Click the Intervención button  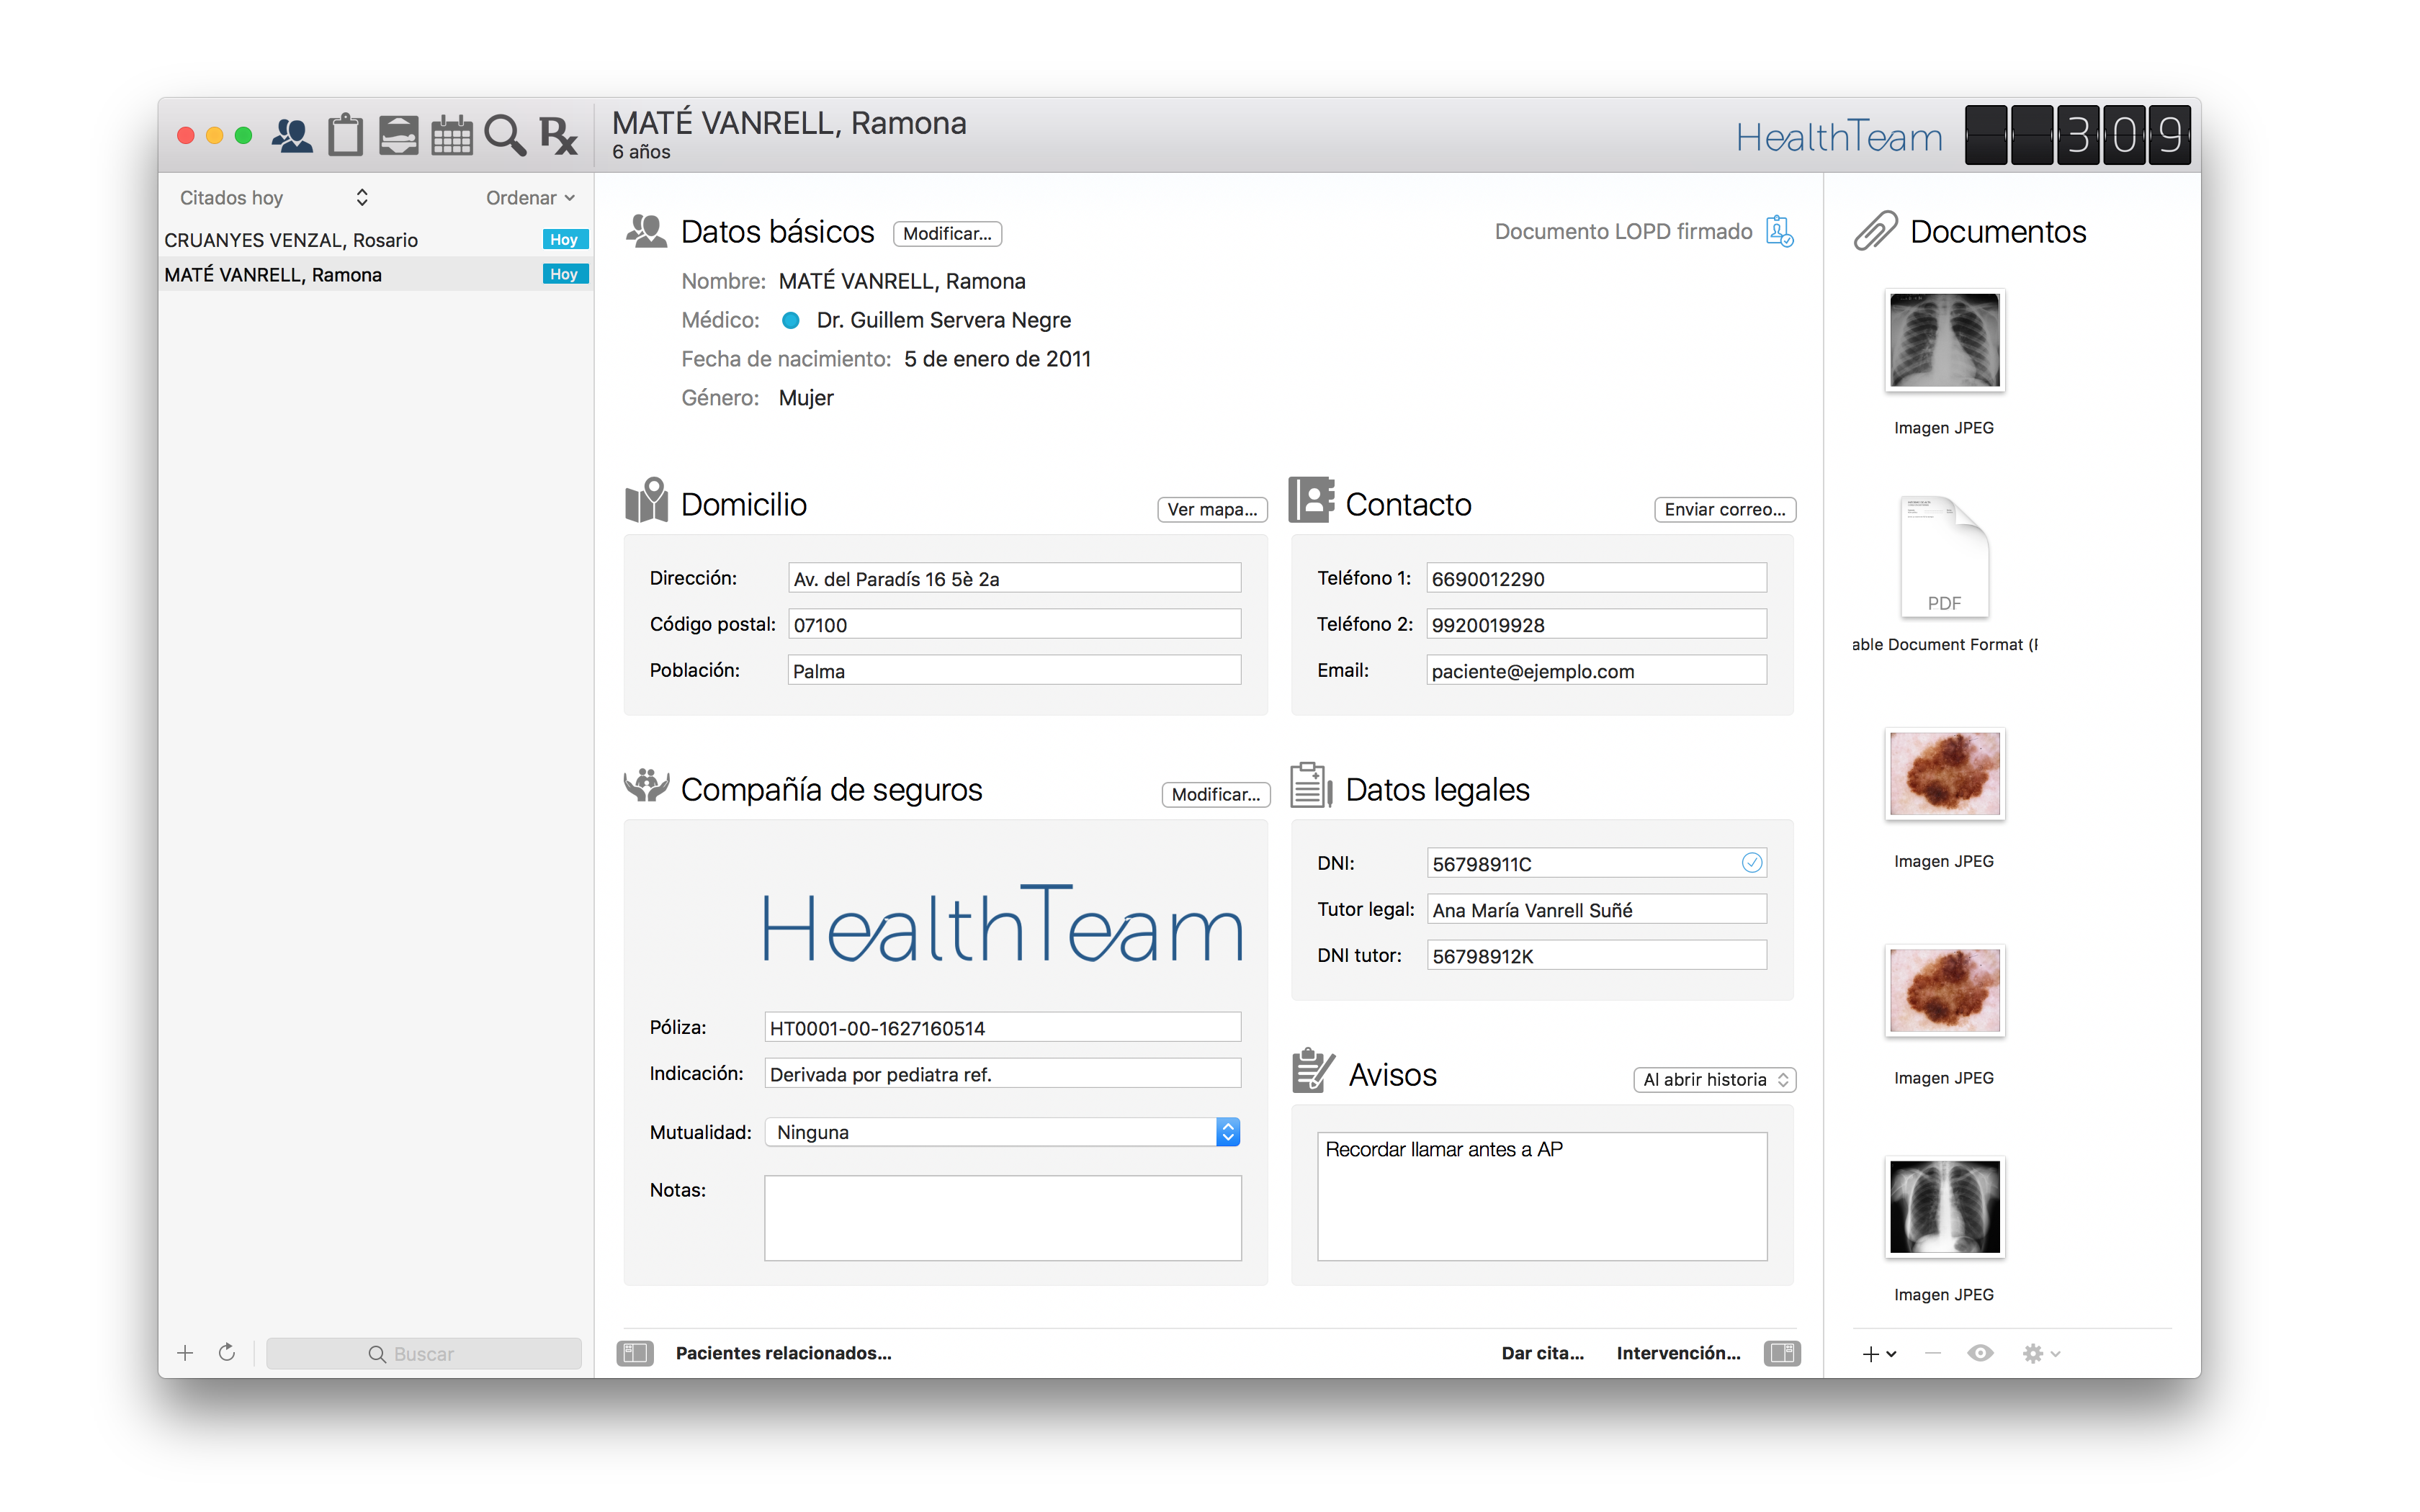tap(1678, 1353)
